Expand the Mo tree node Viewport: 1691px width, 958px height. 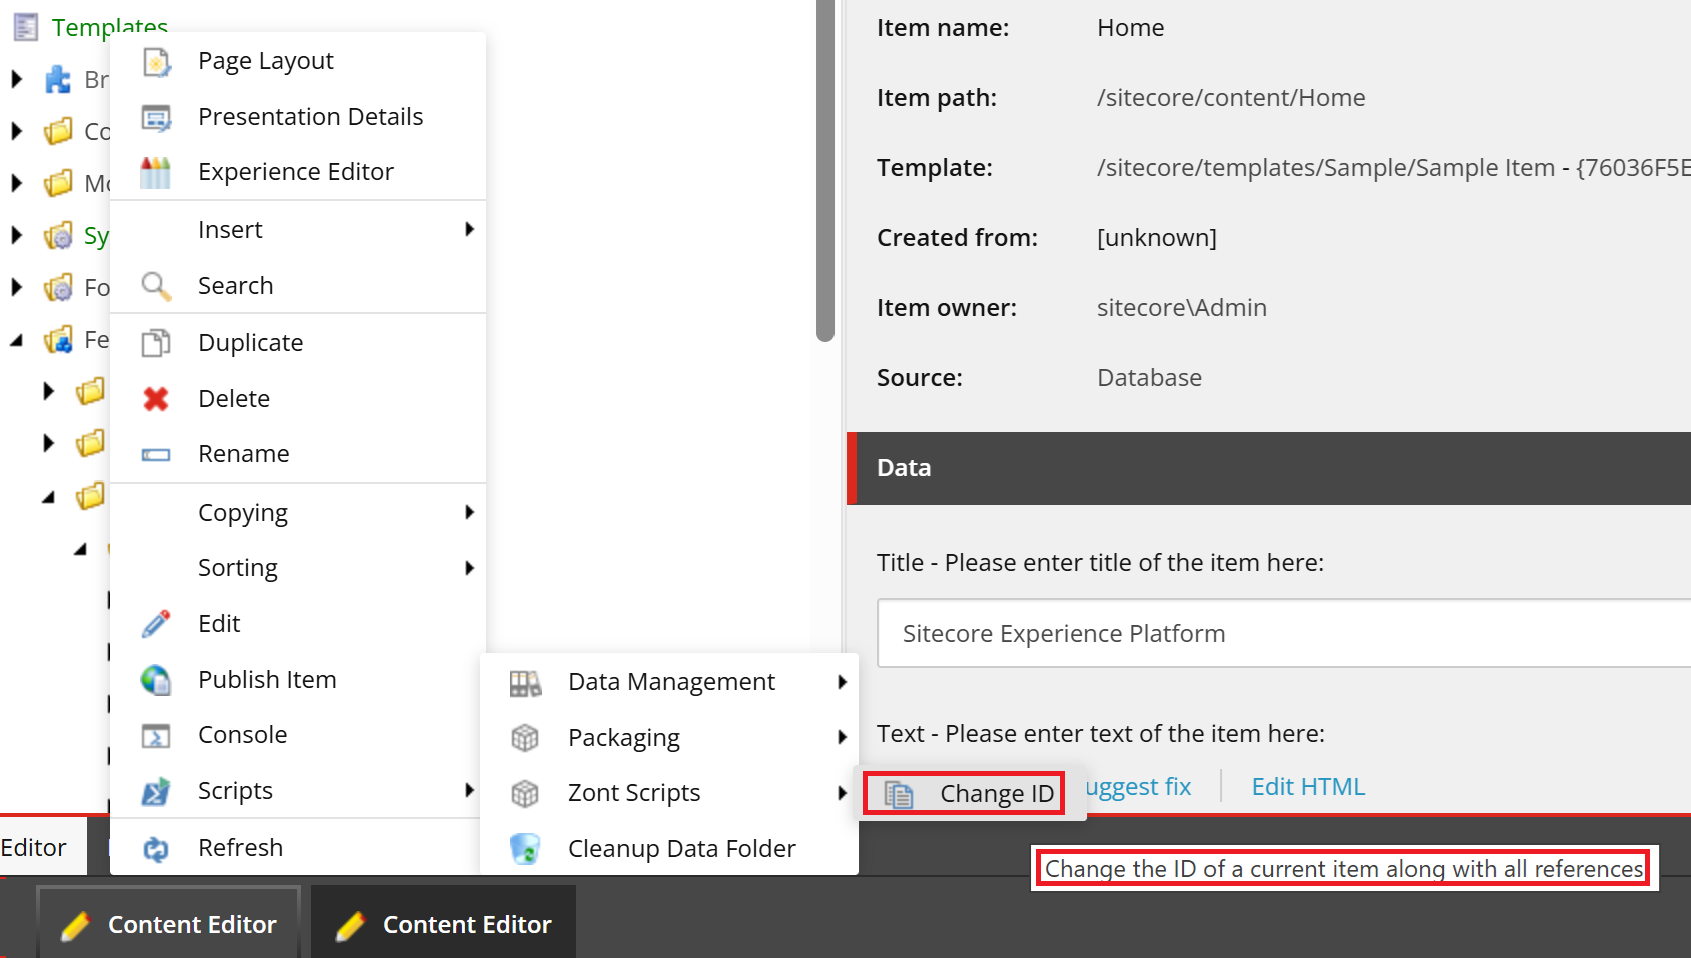click(x=16, y=183)
